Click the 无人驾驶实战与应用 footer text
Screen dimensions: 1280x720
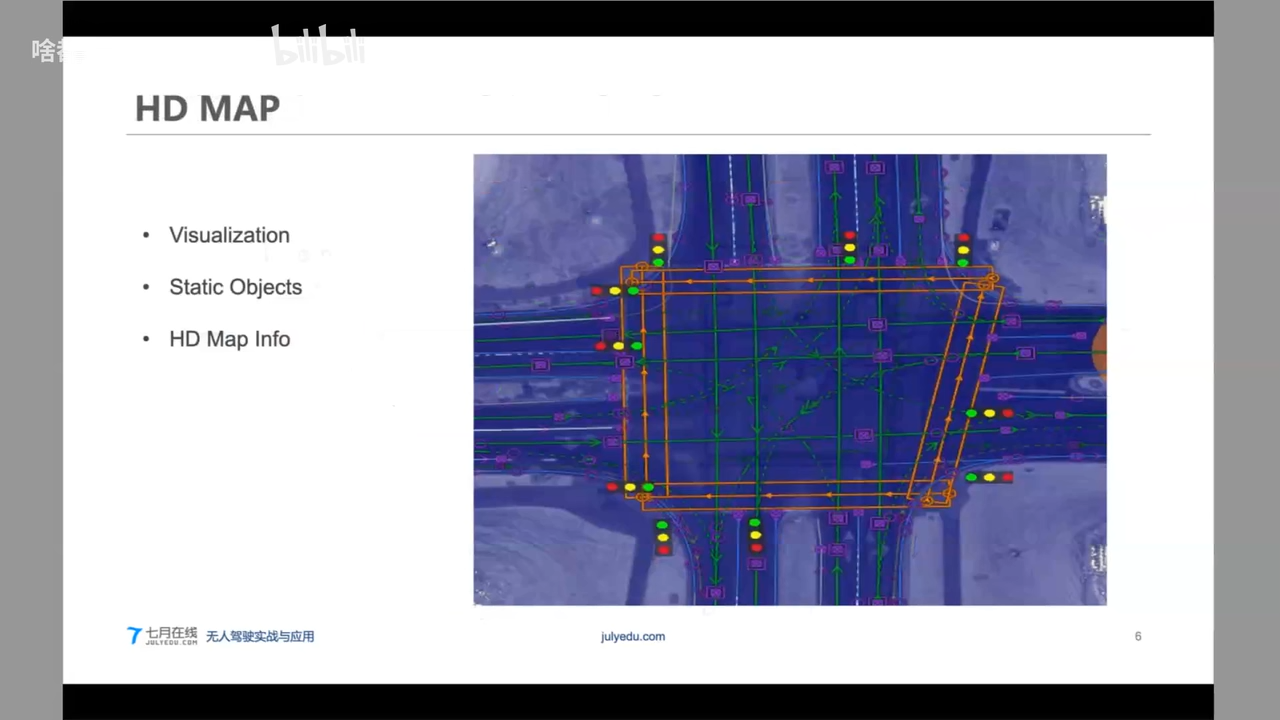click(x=260, y=636)
